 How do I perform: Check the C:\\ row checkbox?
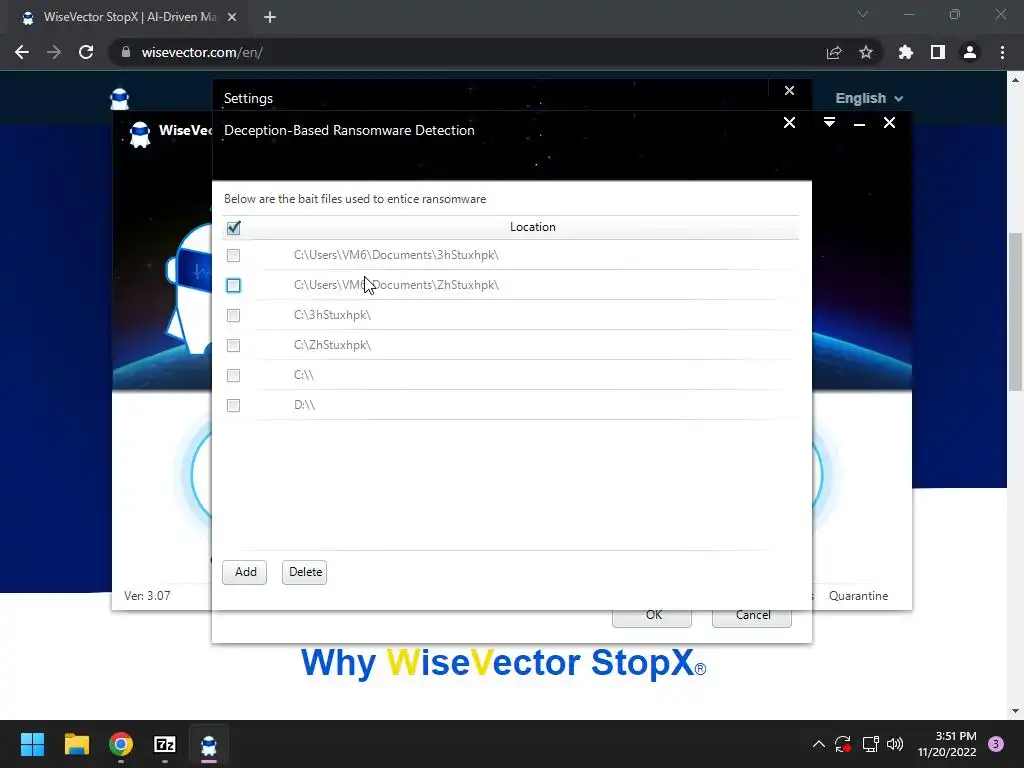[x=233, y=376]
